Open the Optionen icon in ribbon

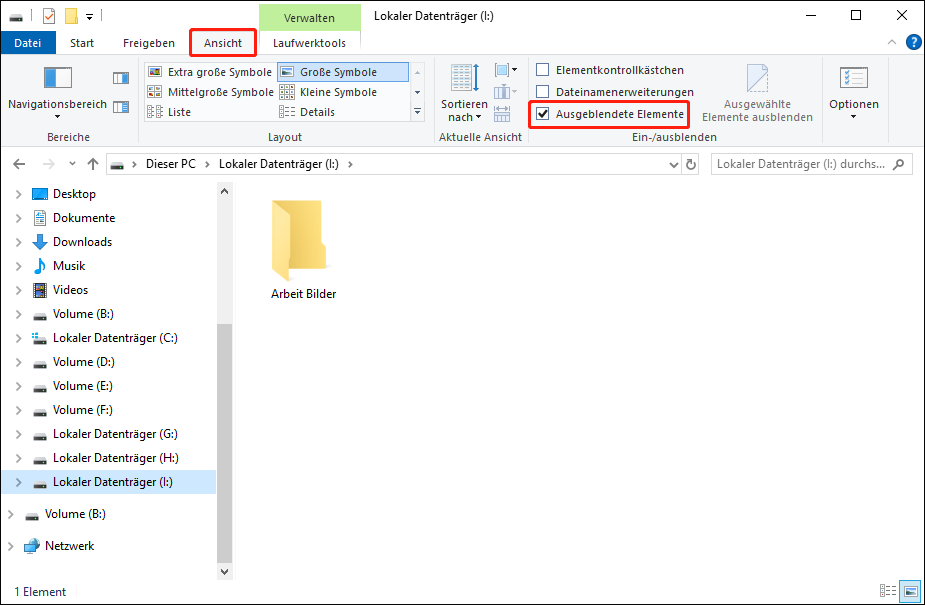point(853,79)
